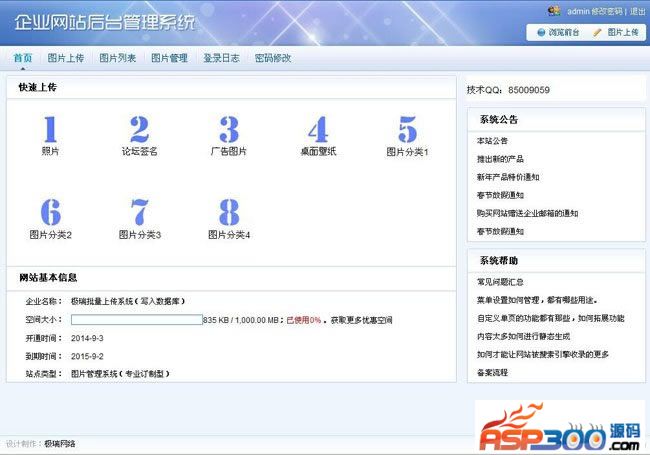Click the space usage progress bar
This screenshot has height=455, width=650.
(136, 319)
